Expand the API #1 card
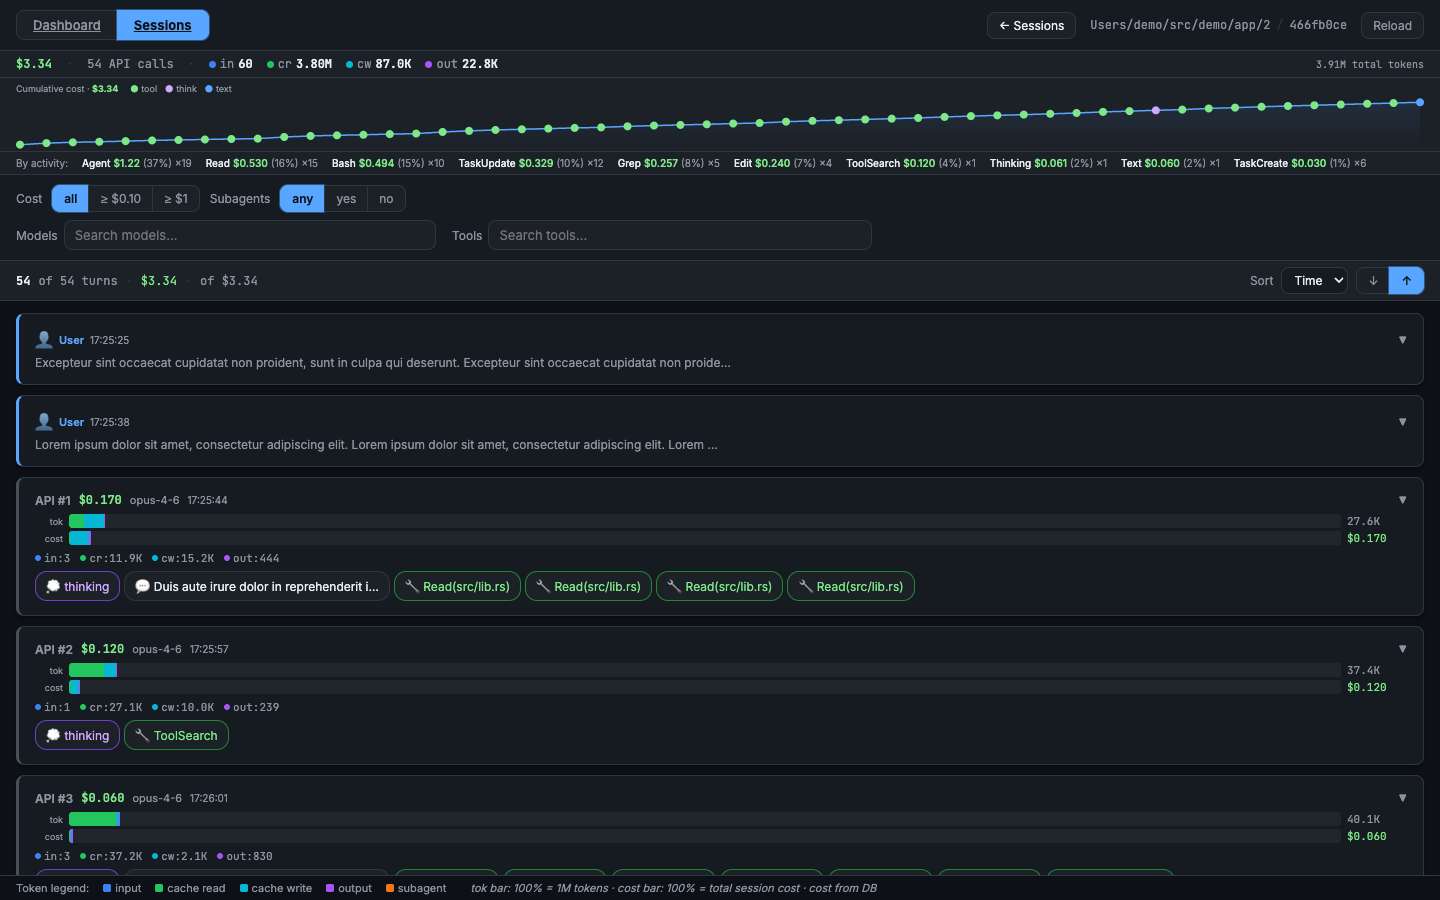 1402,500
